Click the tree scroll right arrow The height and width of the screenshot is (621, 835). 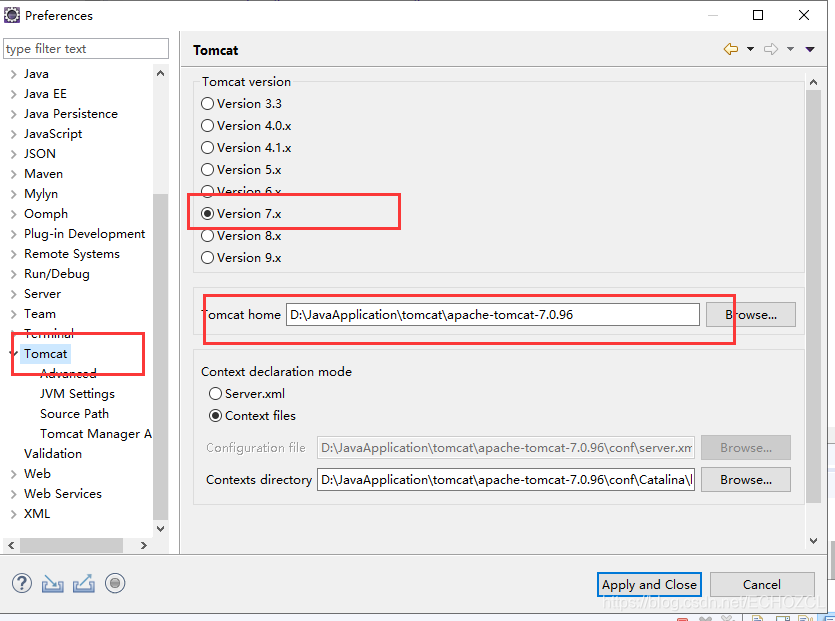point(143,545)
